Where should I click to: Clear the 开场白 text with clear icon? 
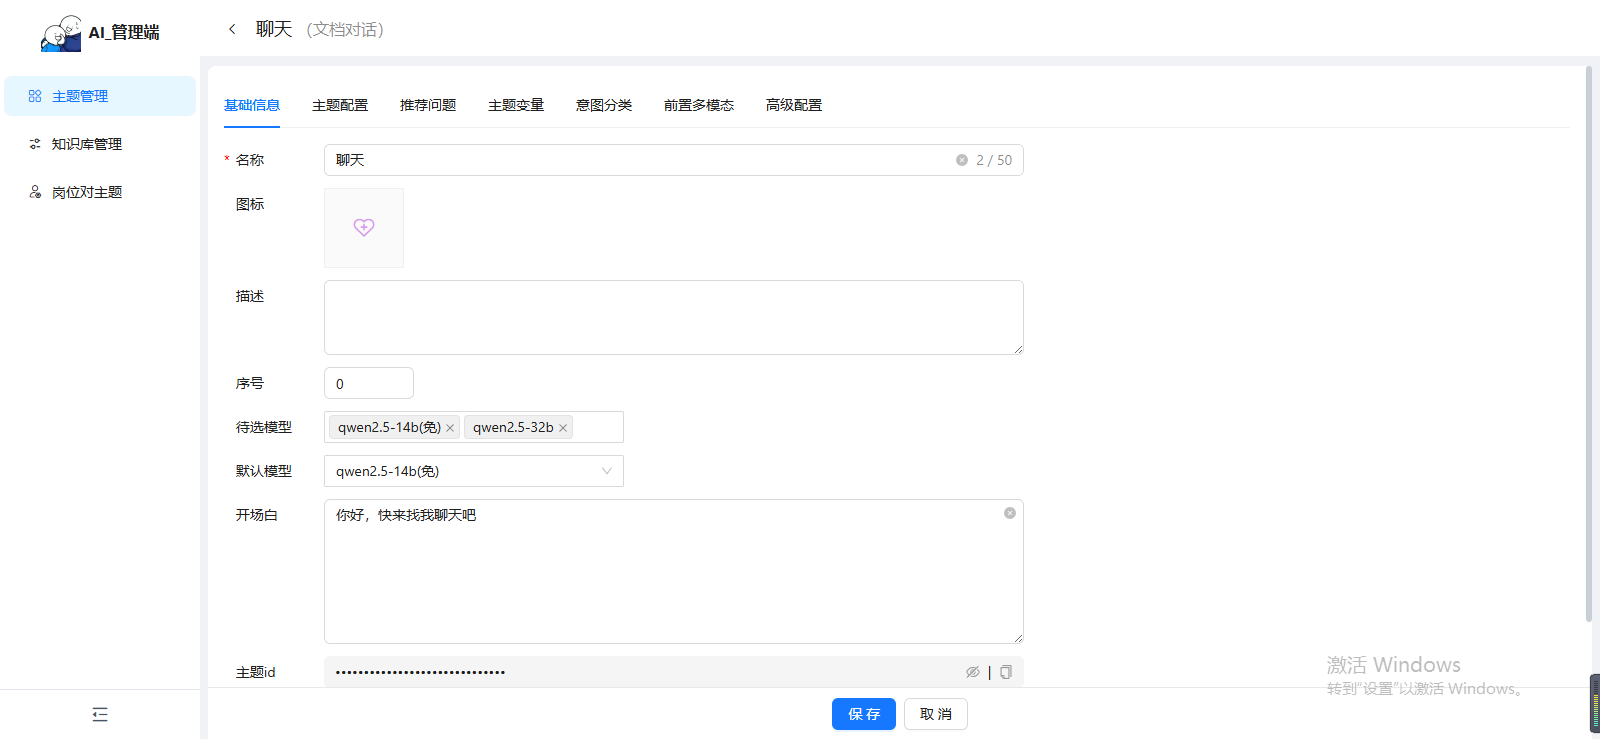click(x=1009, y=513)
